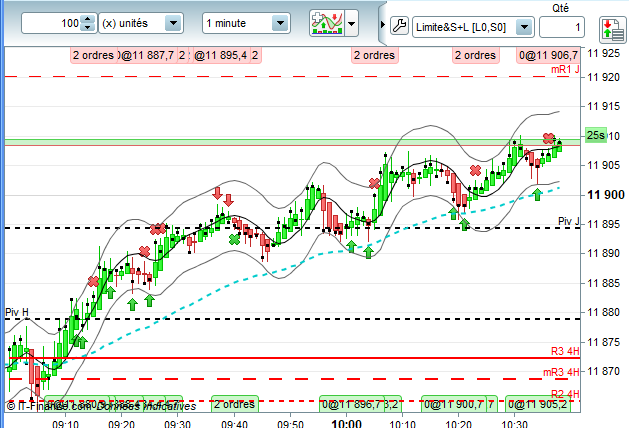Select the red order label @11 895,4

pos(221,55)
